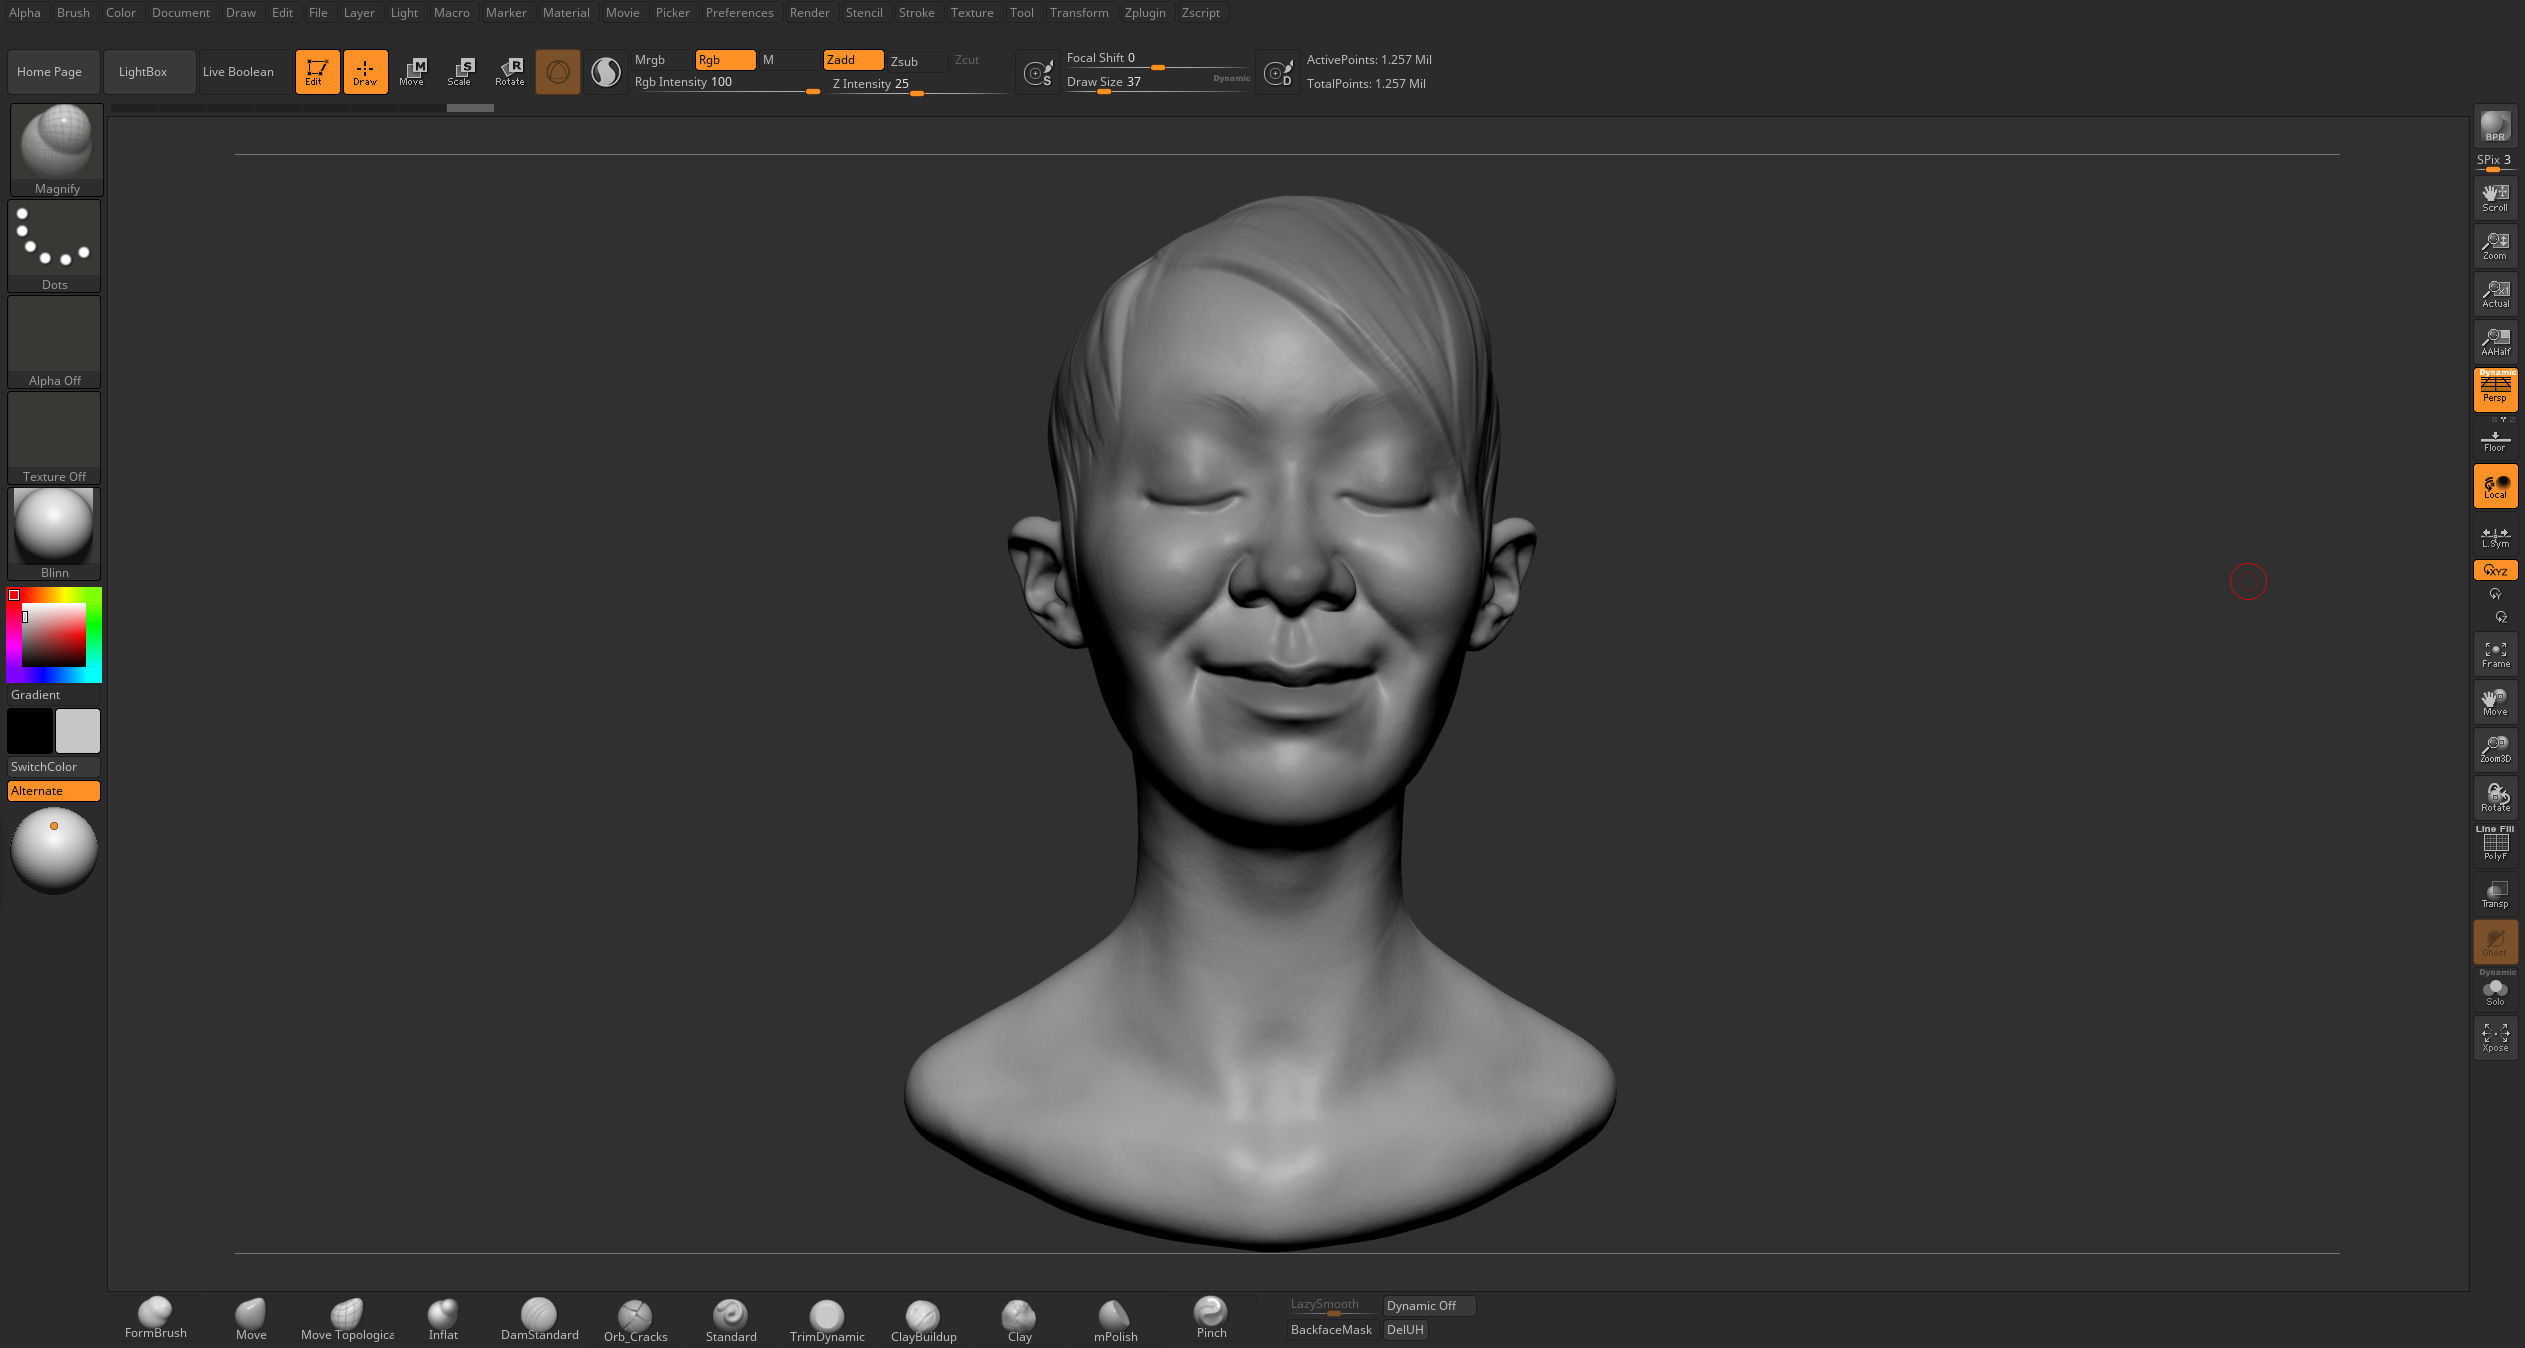Click the Z Intensity slider
Image resolution: width=2525 pixels, height=1348 pixels.
point(918,84)
